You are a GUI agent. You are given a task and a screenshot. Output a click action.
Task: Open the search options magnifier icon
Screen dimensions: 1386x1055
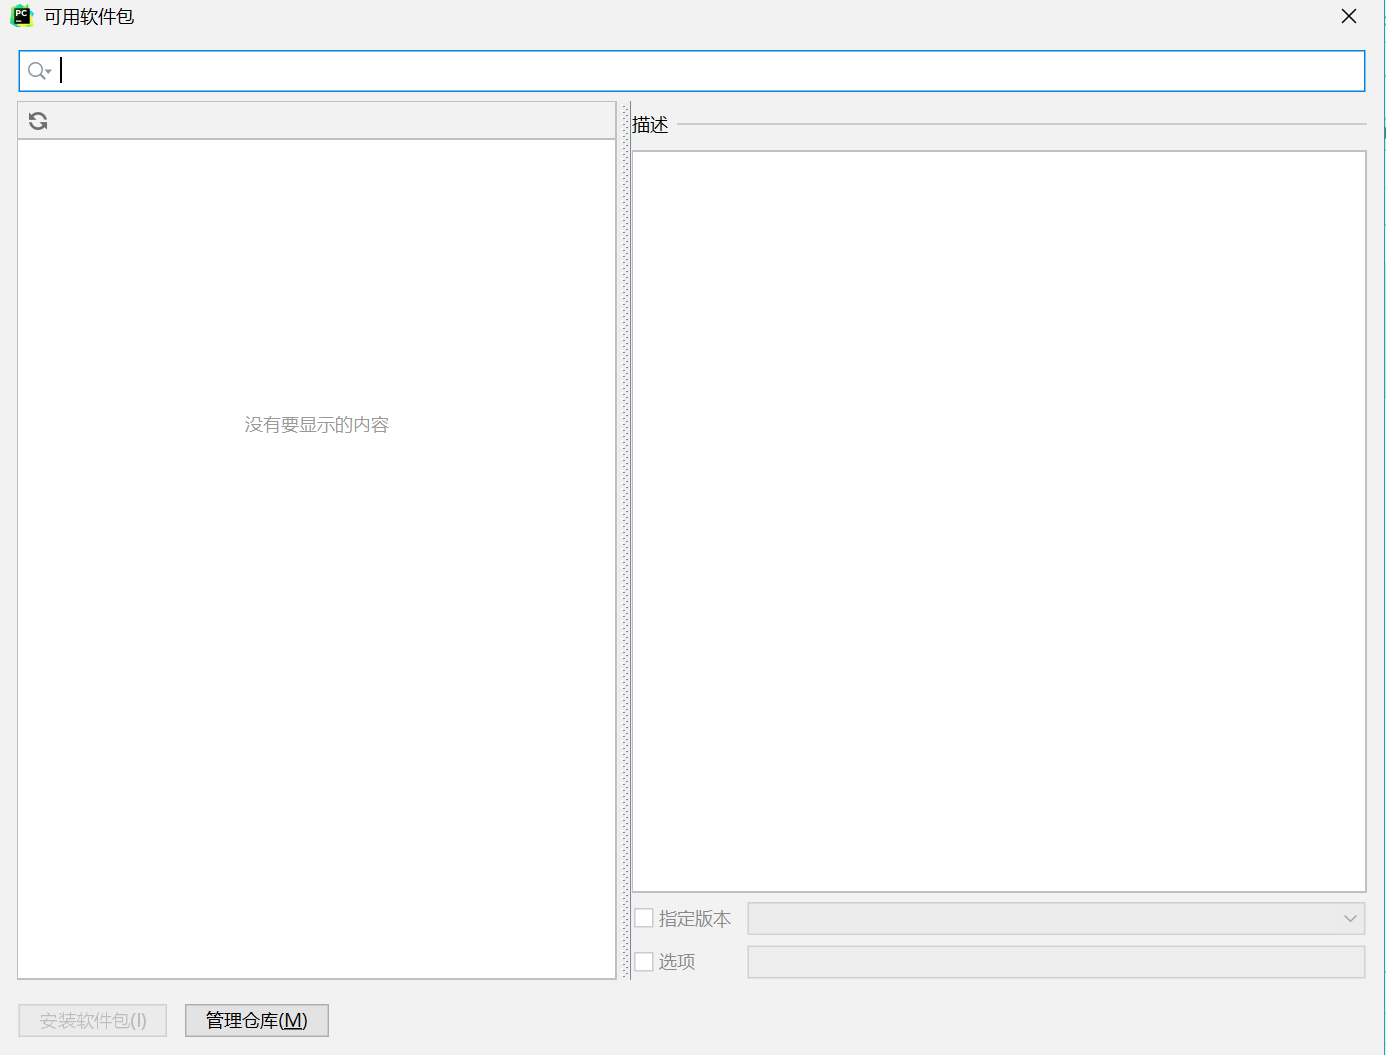[x=39, y=71]
